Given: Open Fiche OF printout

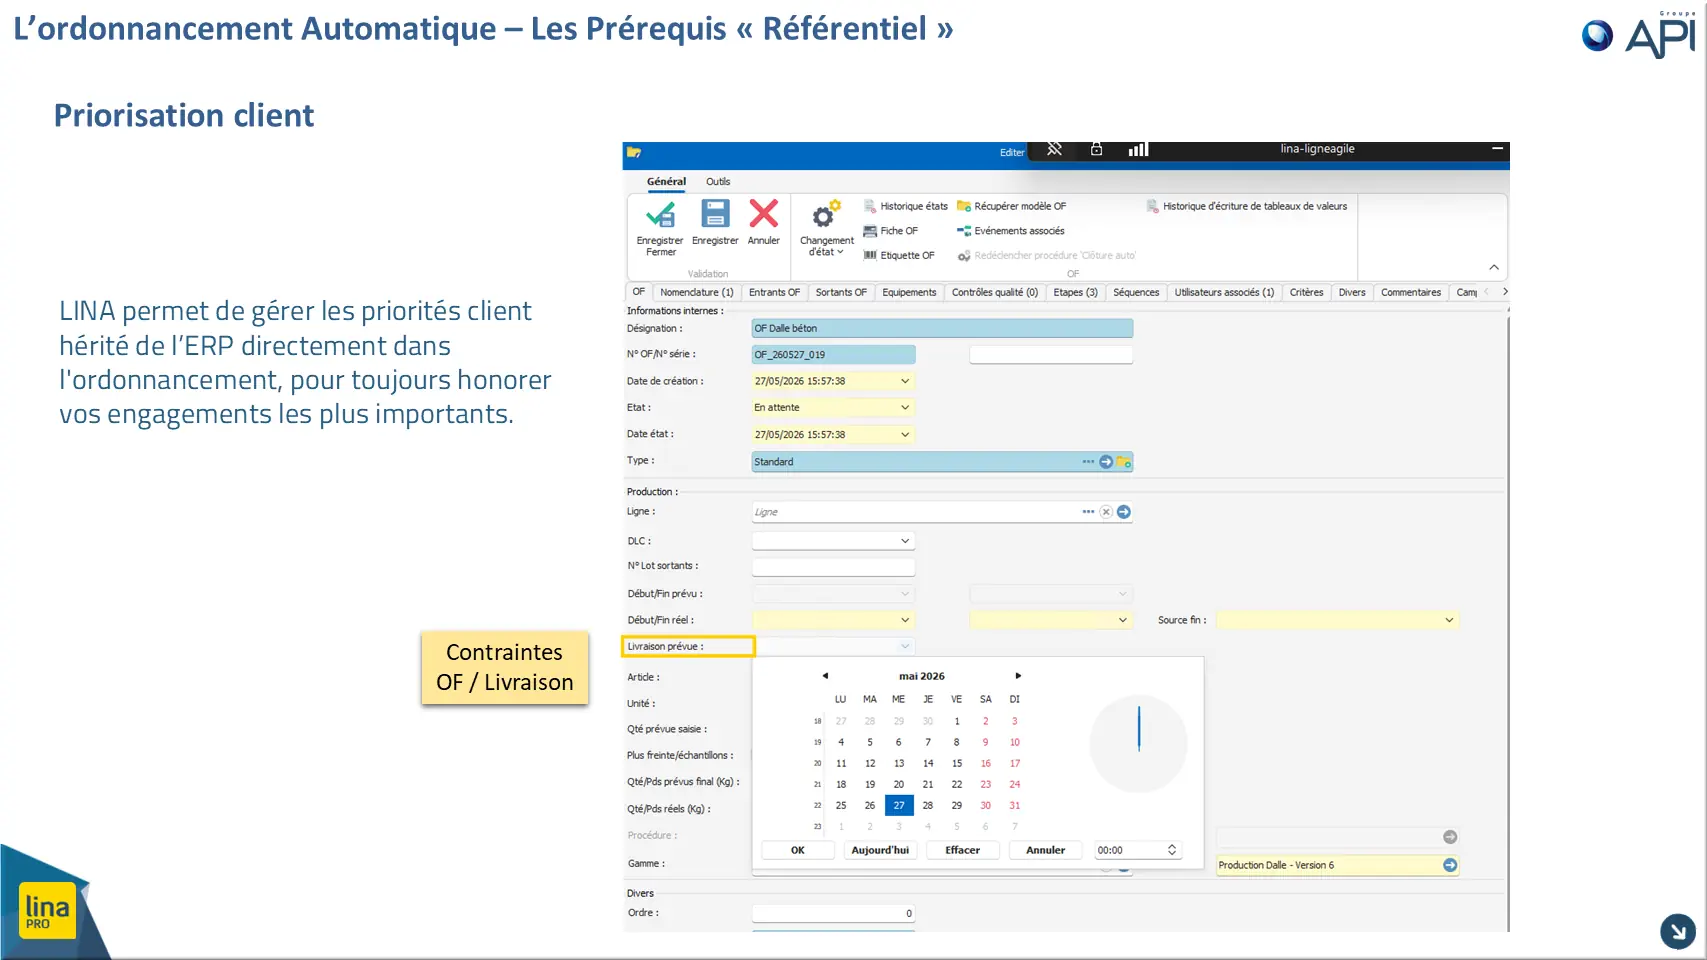Looking at the screenshot, I should 891,231.
